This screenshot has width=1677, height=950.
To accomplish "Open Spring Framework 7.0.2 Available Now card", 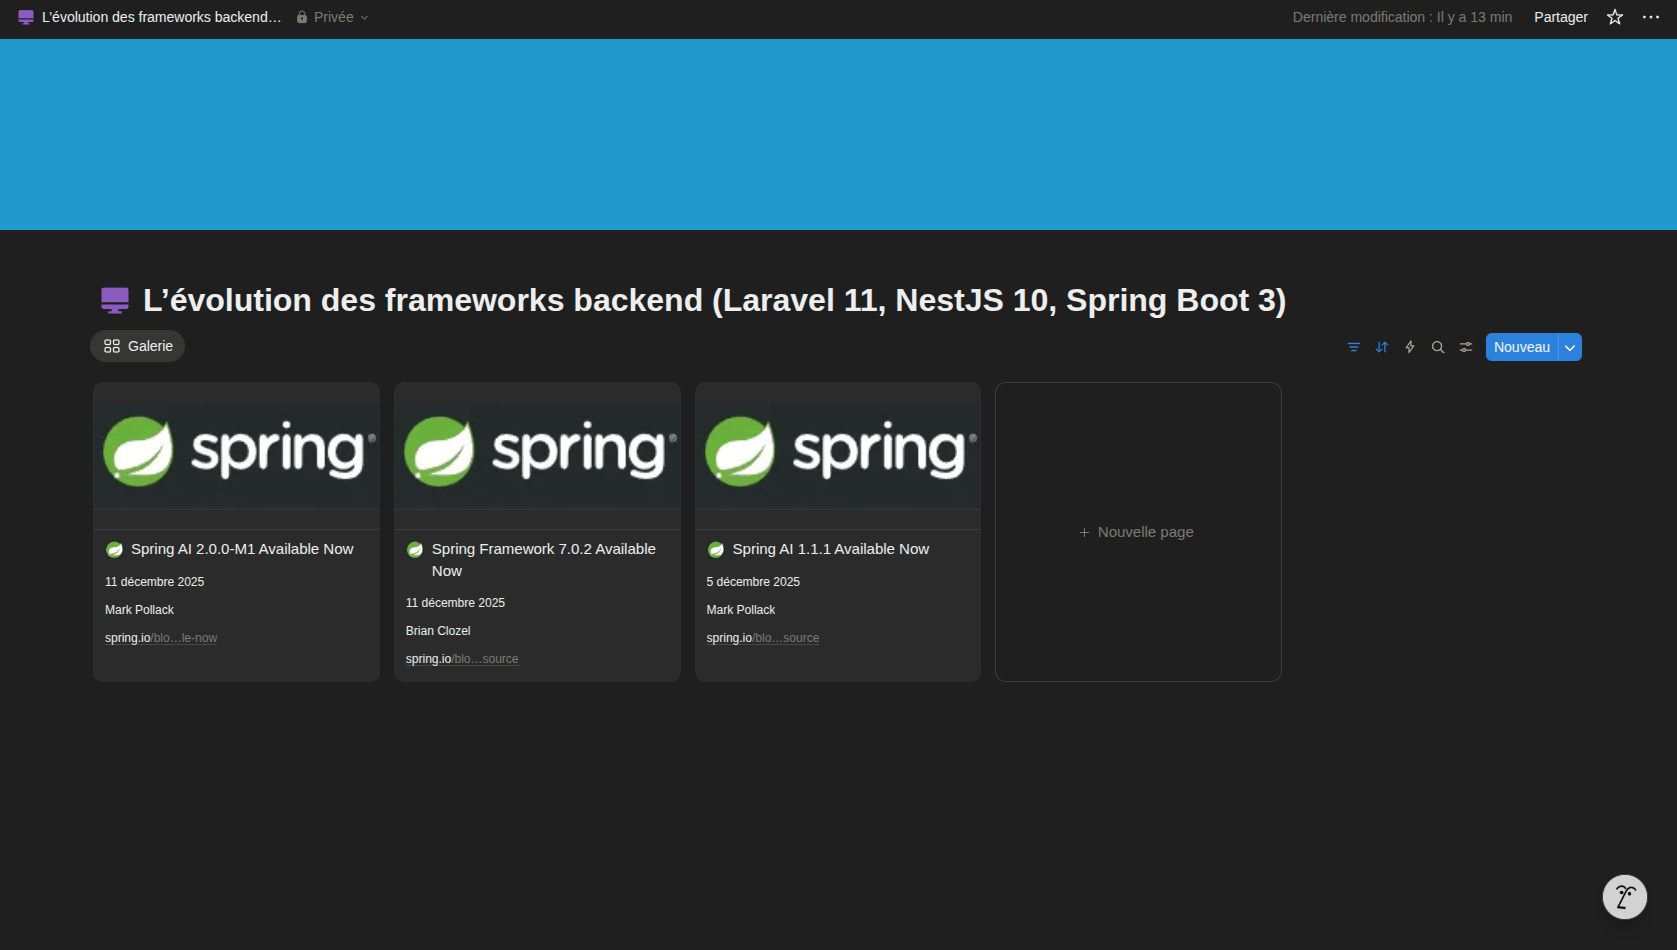I will coord(543,549).
